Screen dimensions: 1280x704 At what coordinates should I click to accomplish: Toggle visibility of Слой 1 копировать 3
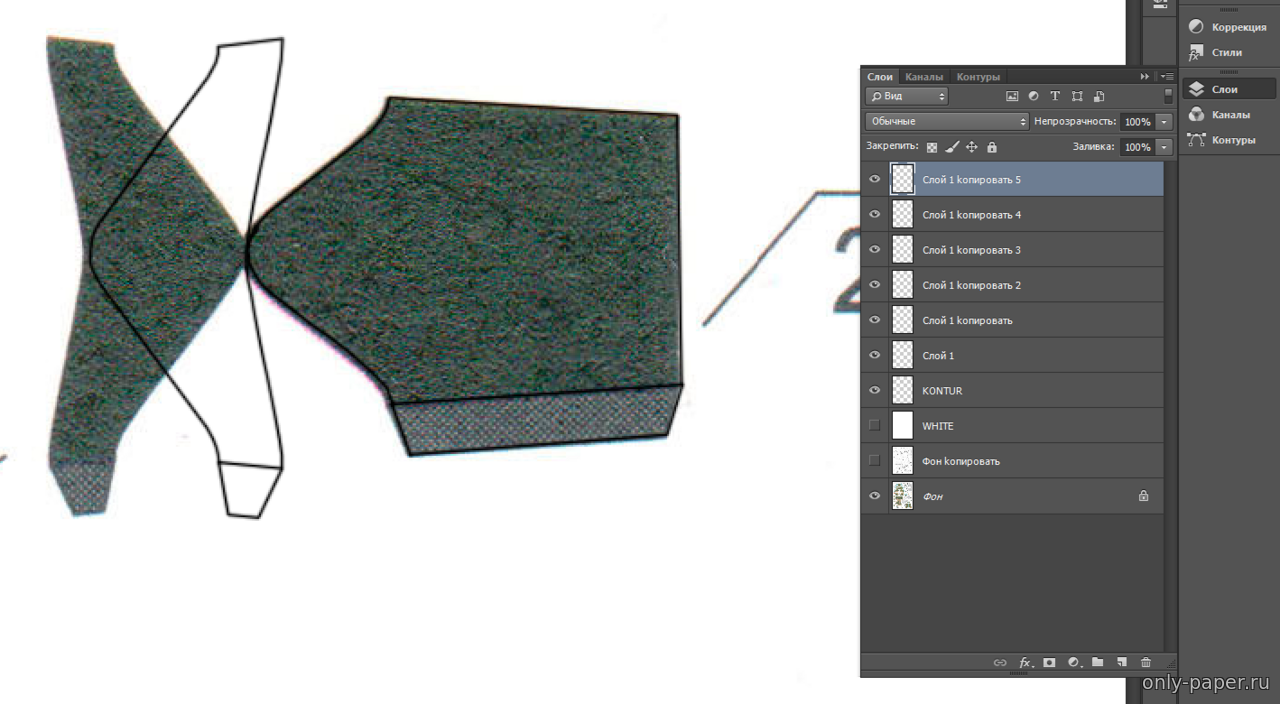click(875, 250)
